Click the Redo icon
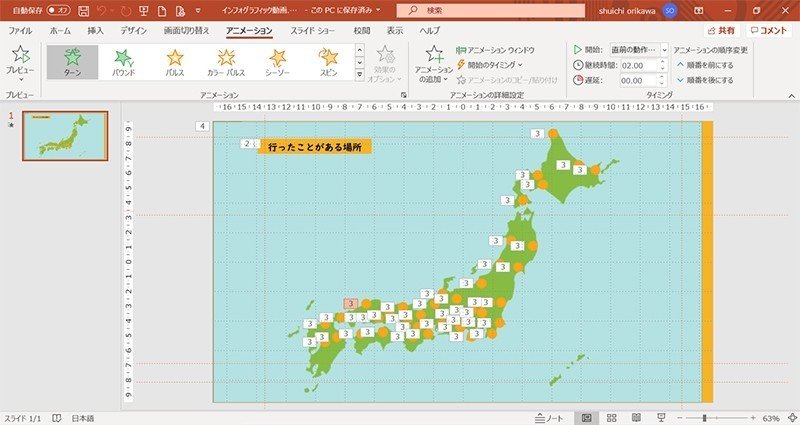The height and width of the screenshot is (425, 800). coord(126,10)
